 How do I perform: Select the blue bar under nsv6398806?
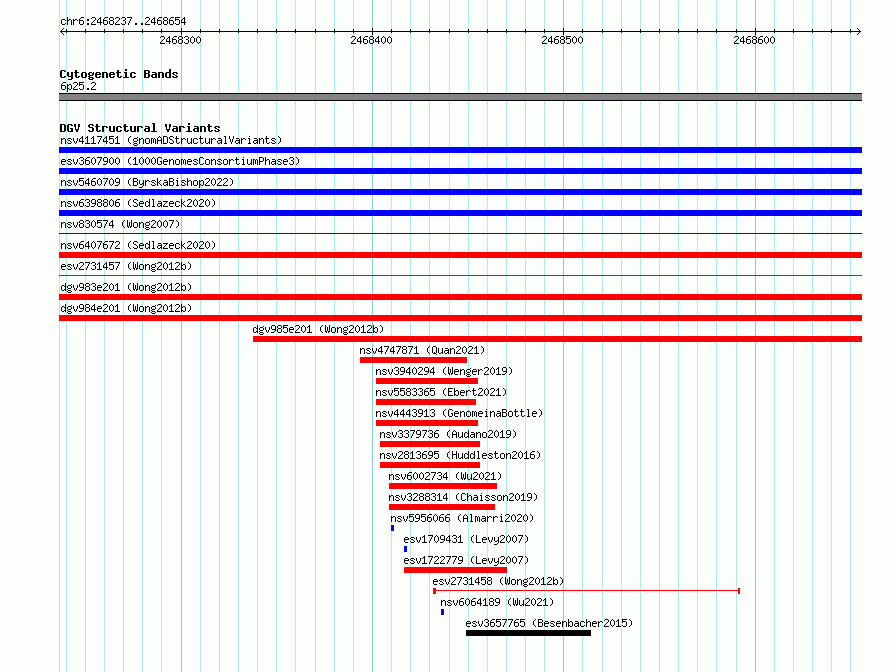coord(460,213)
